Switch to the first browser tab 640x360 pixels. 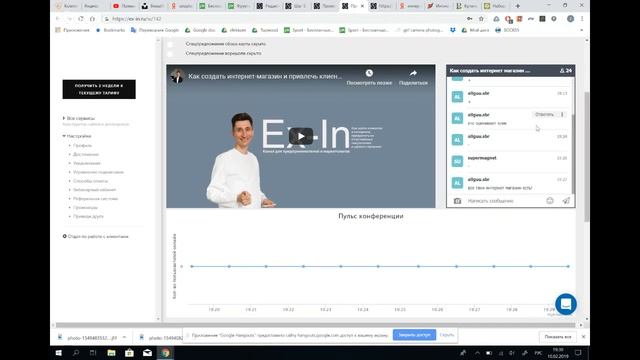click(x=66, y=6)
